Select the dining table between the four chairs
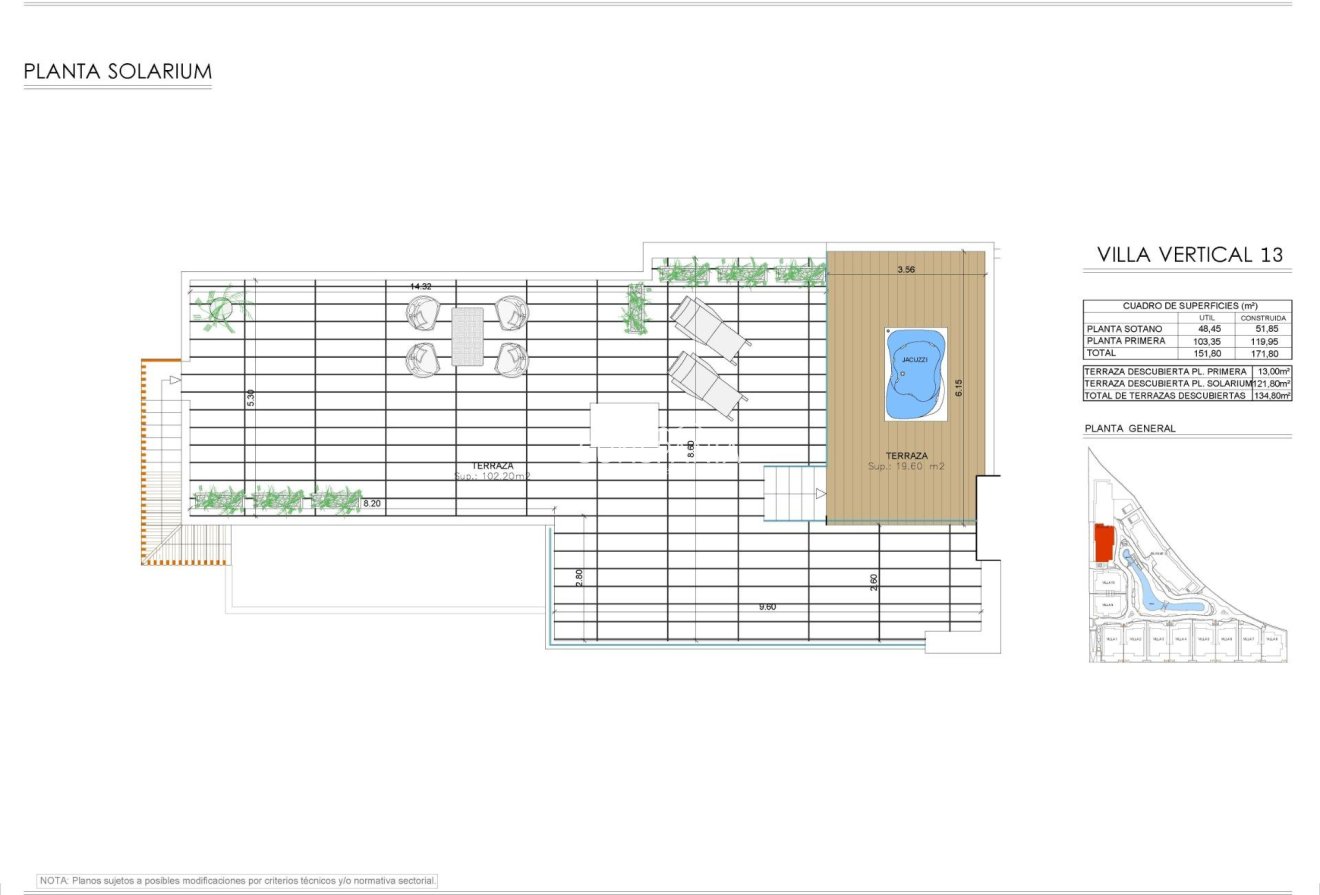 (x=467, y=336)
